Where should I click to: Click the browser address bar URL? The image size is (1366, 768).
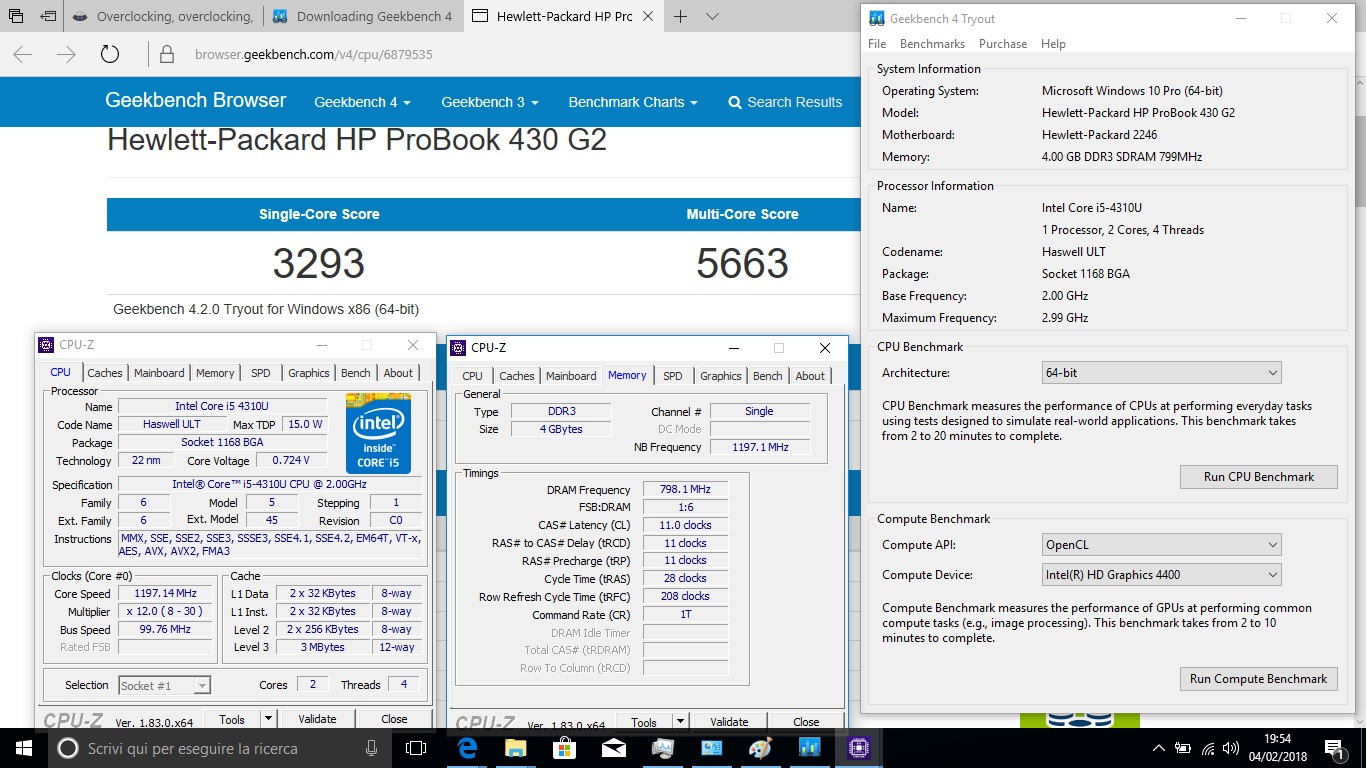pos(314,55)
